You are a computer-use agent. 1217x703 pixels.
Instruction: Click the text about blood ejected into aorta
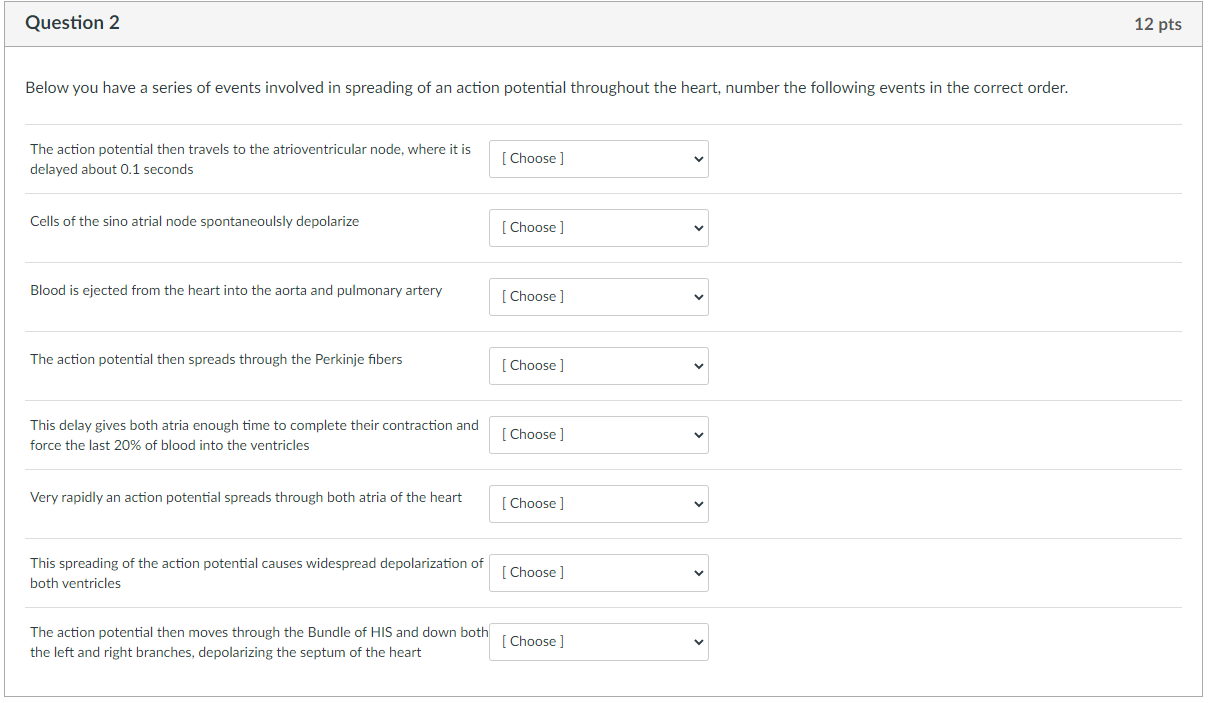[x=236, y=290]
